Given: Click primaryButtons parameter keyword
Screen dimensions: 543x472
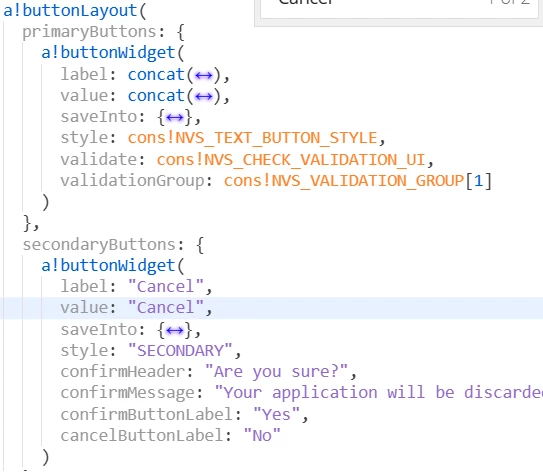Looking at the screenshot, I should (89, 32).
